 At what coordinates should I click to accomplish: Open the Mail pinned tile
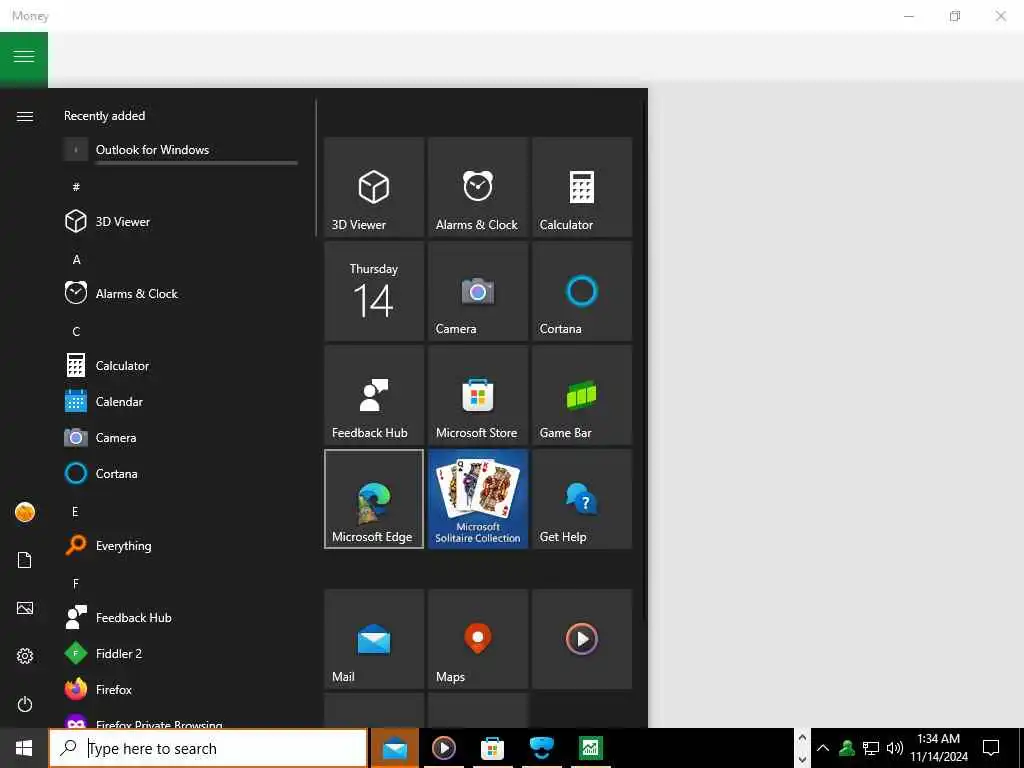tap(374, 639)
